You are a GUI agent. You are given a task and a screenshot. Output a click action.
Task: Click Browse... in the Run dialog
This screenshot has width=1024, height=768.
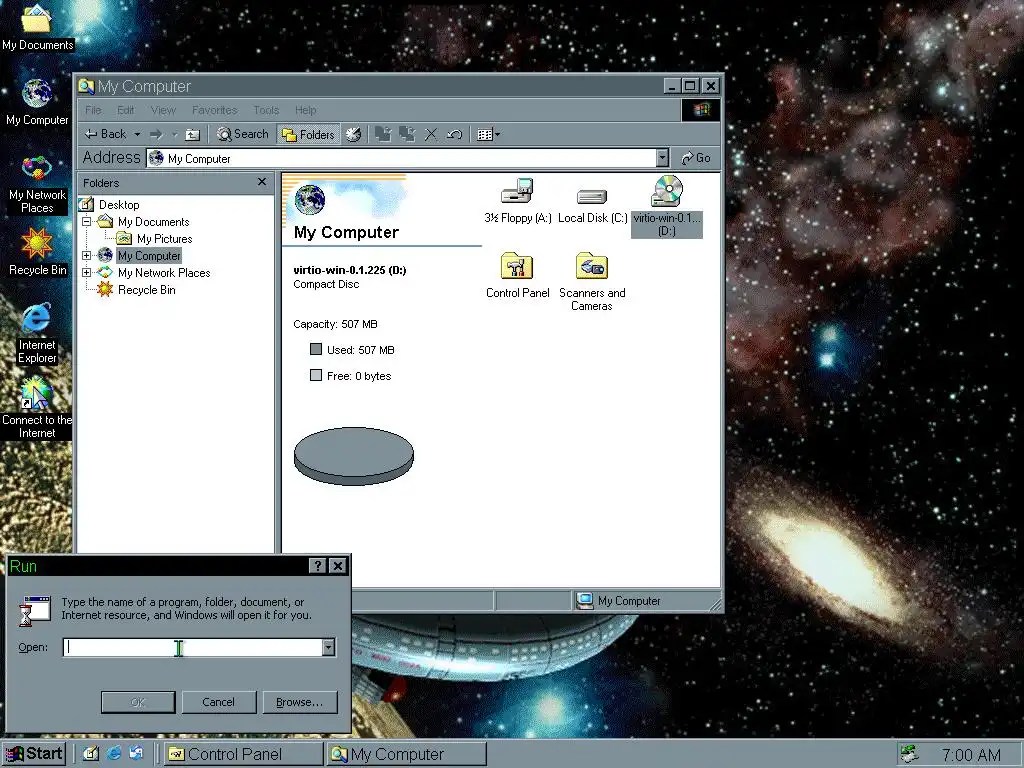click(x=300, y=702)
